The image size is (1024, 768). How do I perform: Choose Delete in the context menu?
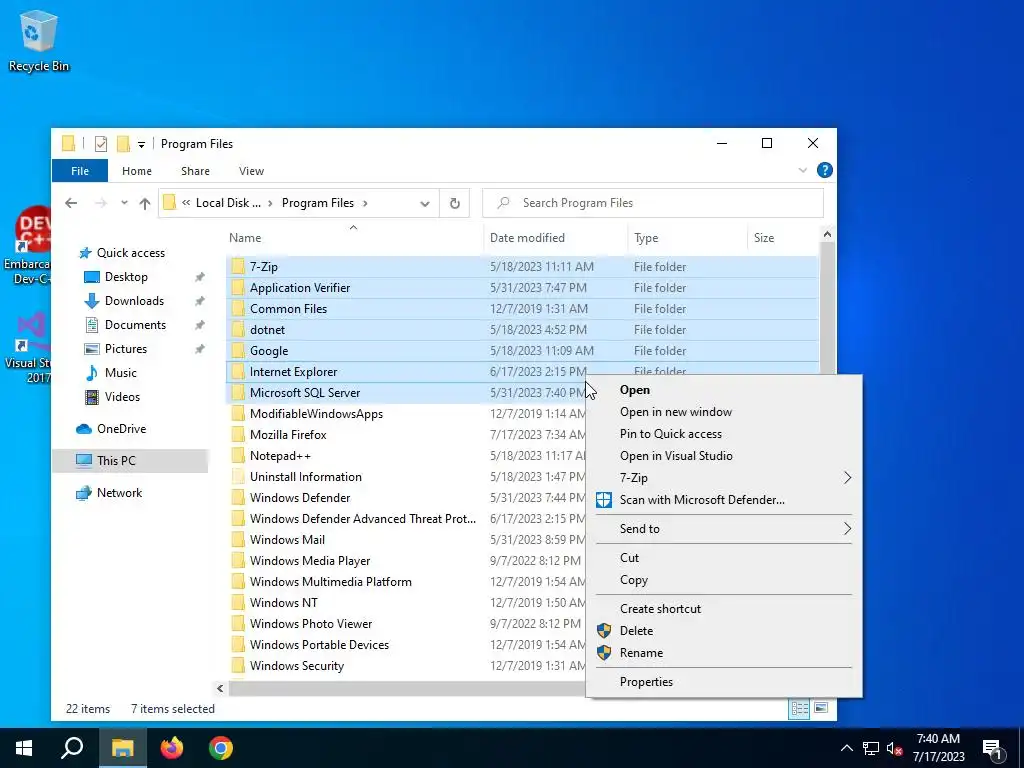[x=724, y=631]
